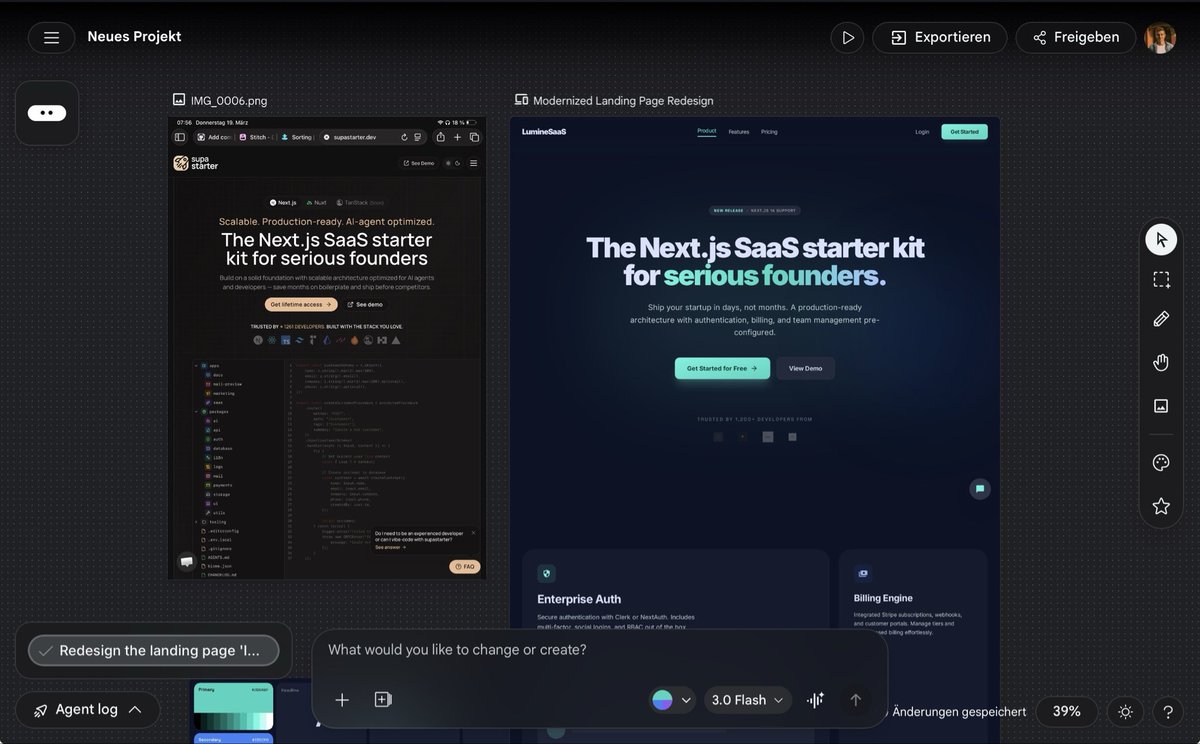The image size is (1200, 744).
Task: Open the user profile avatar
Action: point(1161,37)
